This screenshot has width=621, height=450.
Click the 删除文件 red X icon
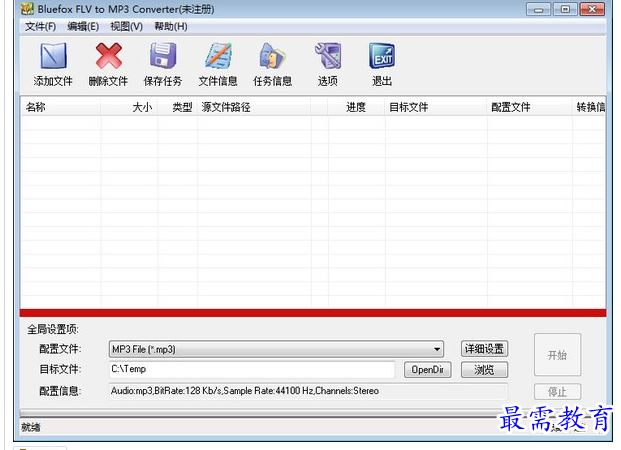(109, 56)
